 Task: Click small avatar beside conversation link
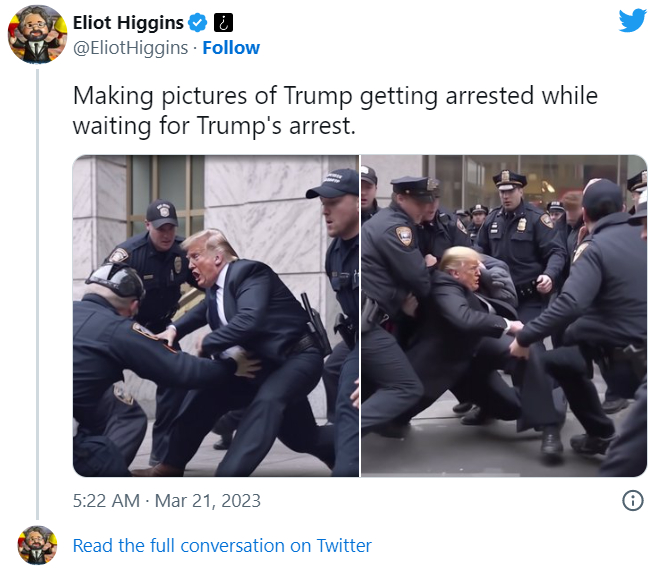(x=37, y=545)
